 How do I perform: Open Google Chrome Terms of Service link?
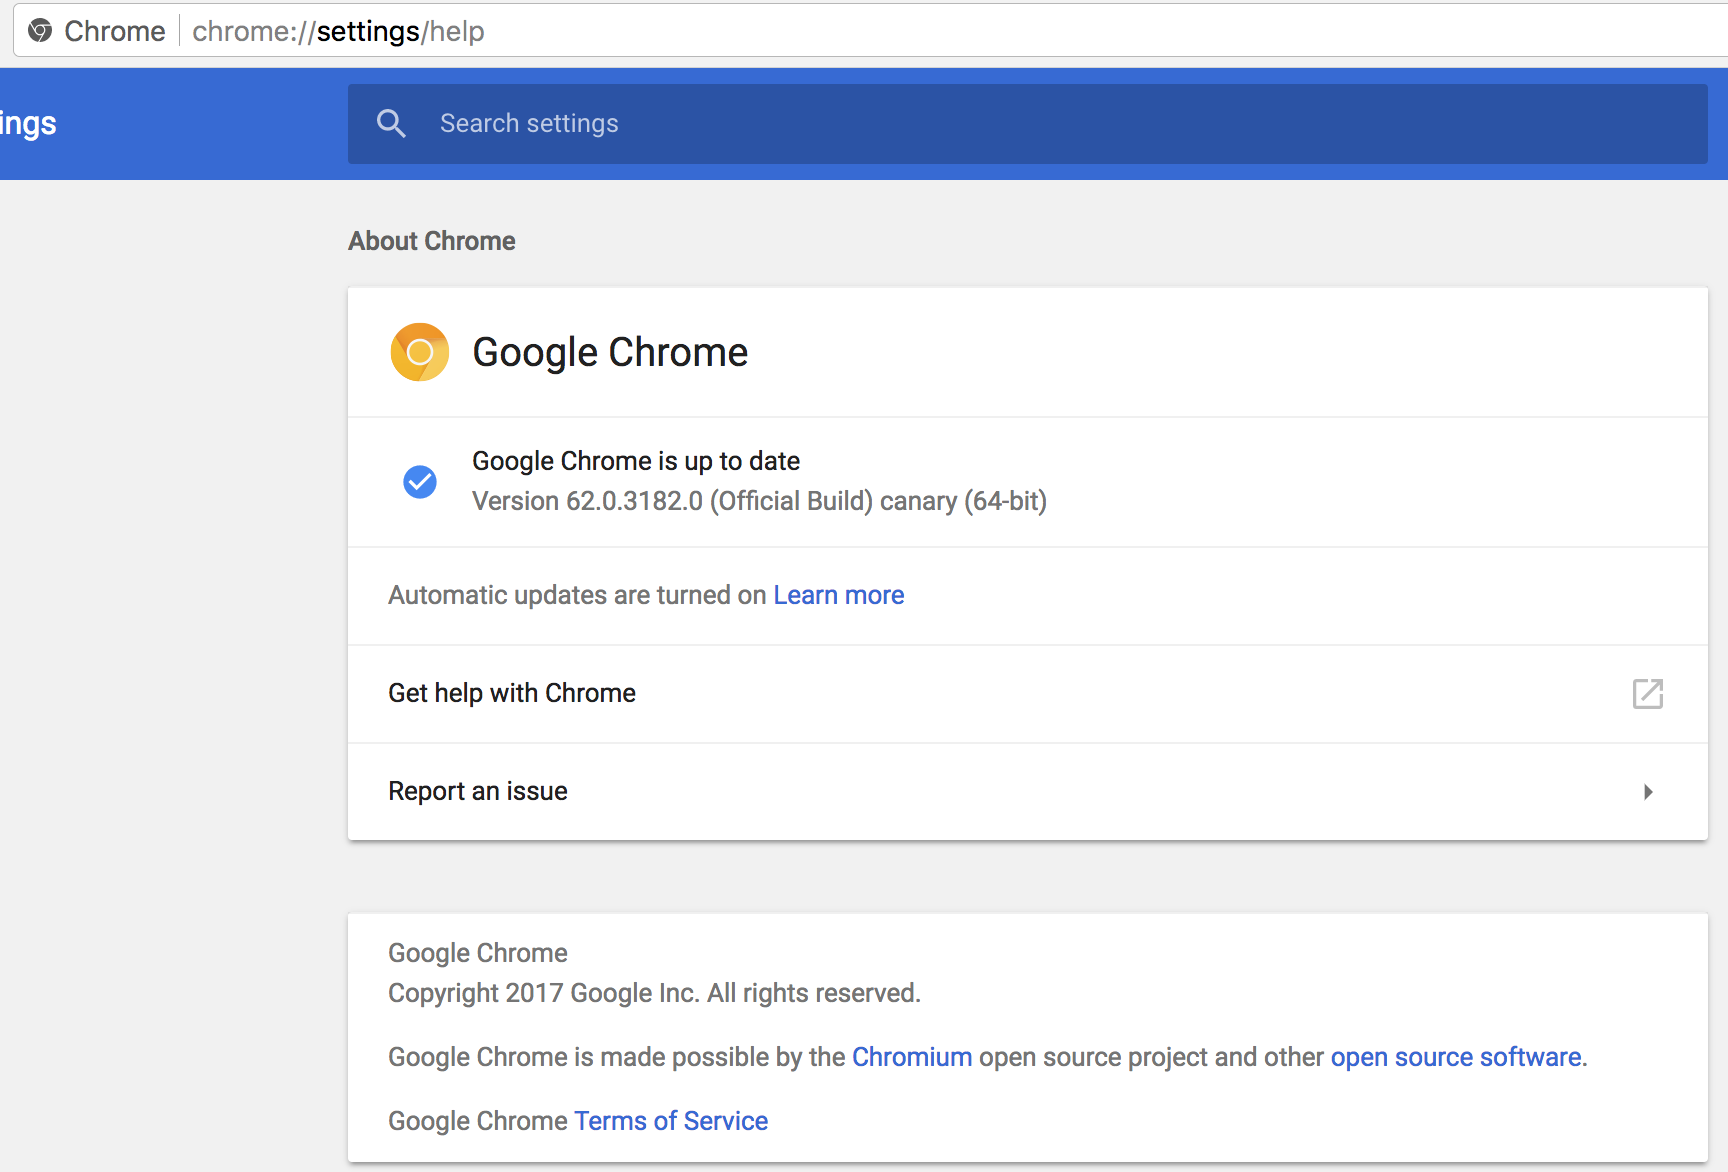pyautogui.click(x=671, y=1121)
